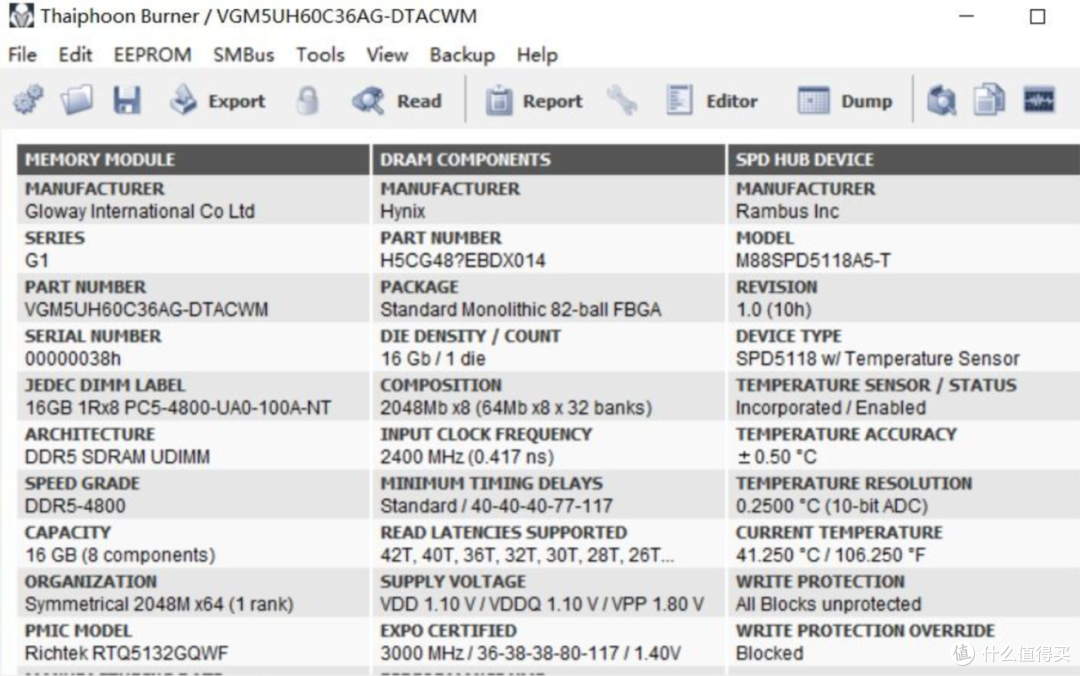Image resolution: width=1080 pixels, height=676 pixels.
Task: Select the part number VGM5UH60C36AG-DTACWM value
Action: pyautogui.click(x=146, y=309)
